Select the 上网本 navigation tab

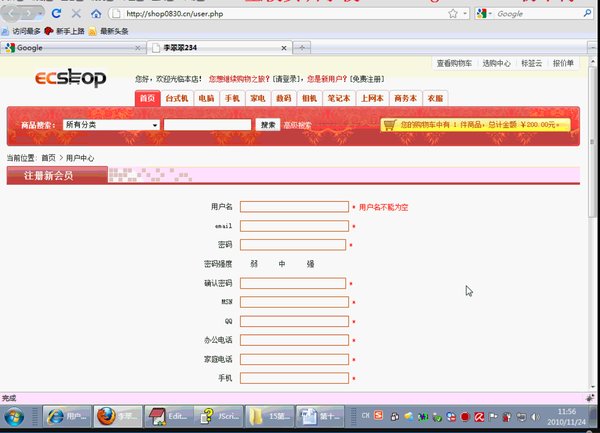pyautogui.click(x=372, y=98)
